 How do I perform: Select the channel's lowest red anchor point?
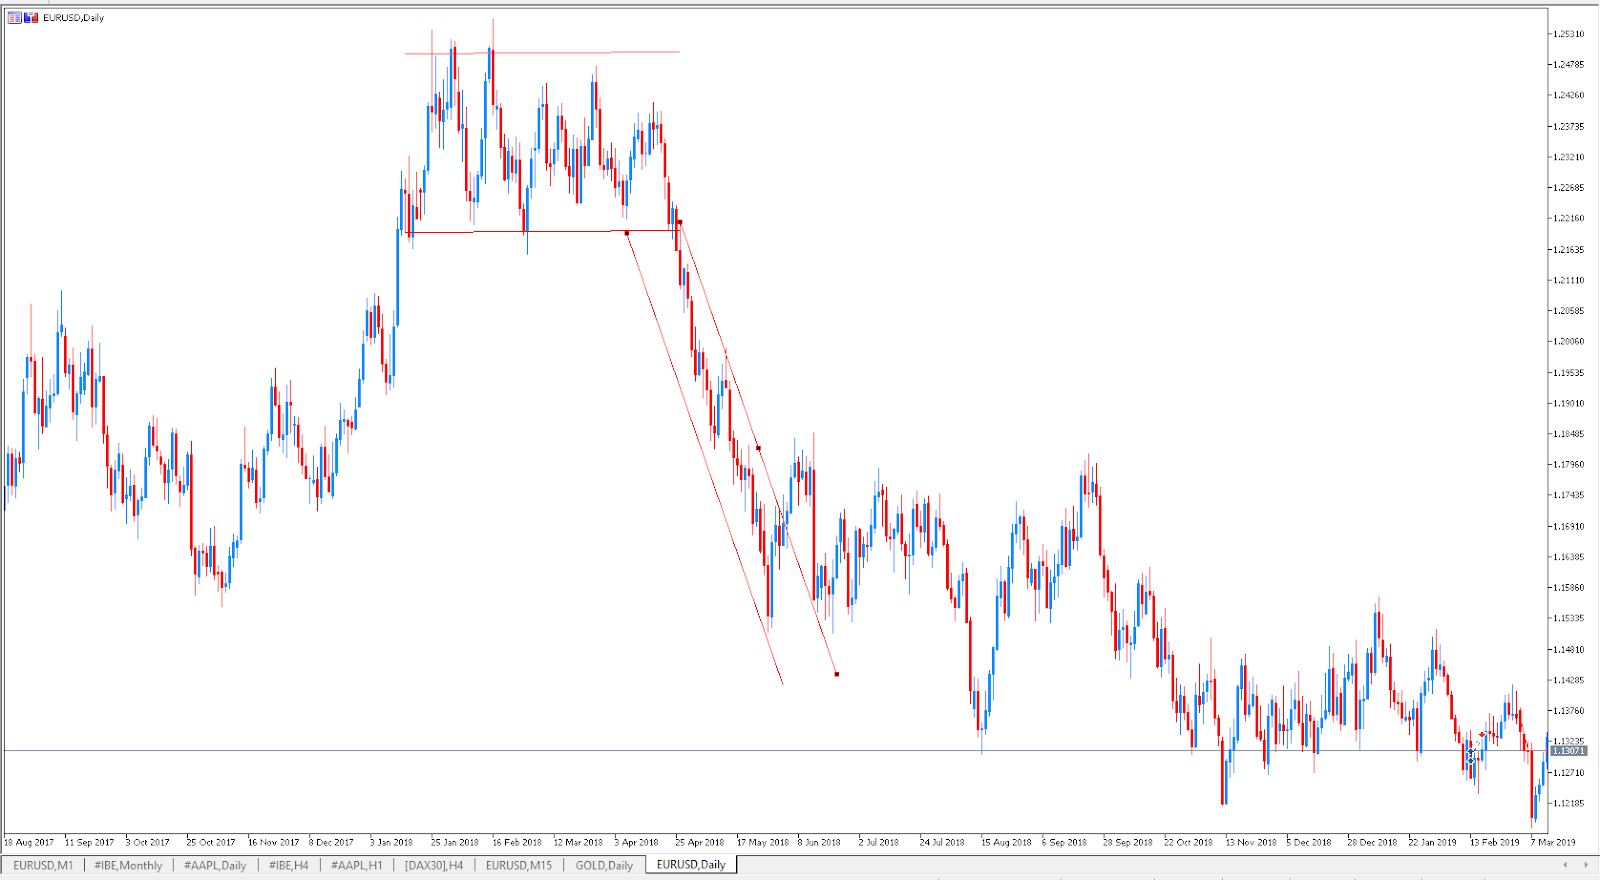point(836,674)
